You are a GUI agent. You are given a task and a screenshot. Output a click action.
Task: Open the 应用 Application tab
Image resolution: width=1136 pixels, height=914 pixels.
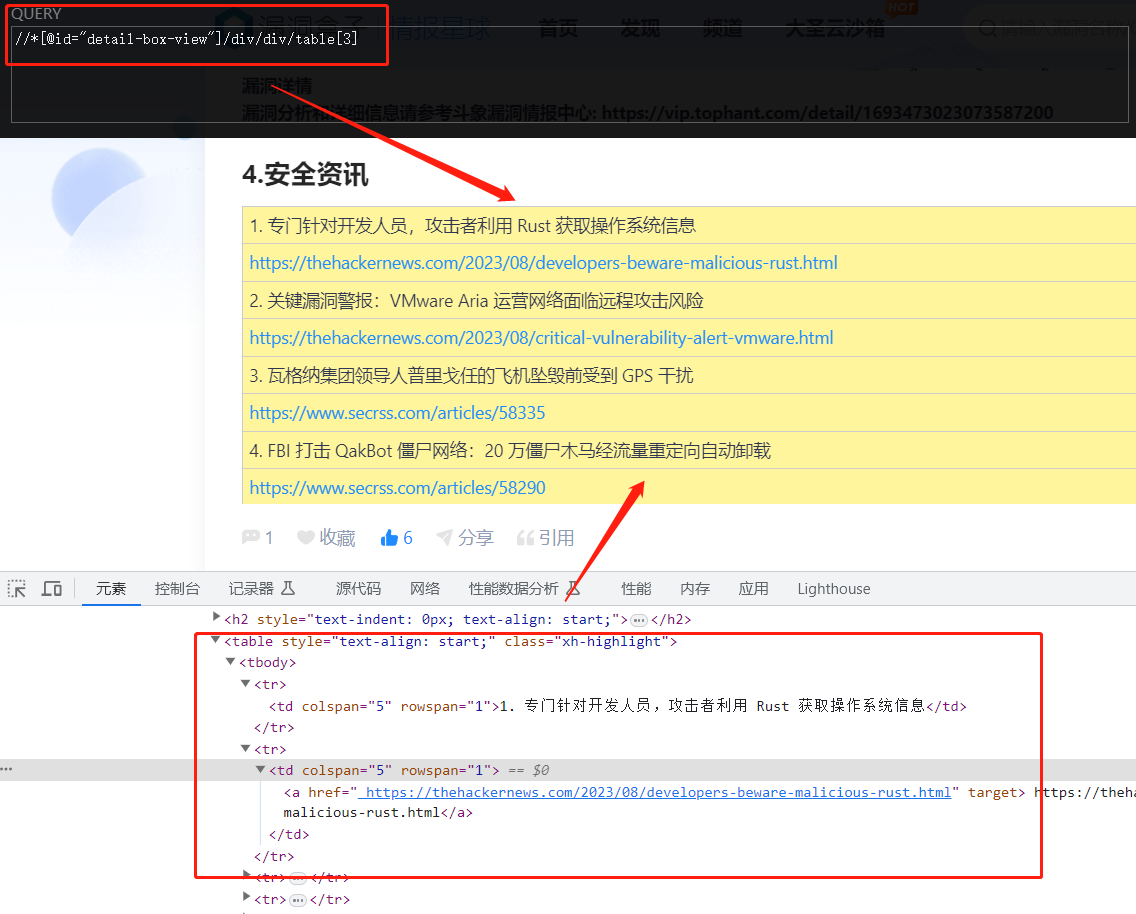coord(753,589)
